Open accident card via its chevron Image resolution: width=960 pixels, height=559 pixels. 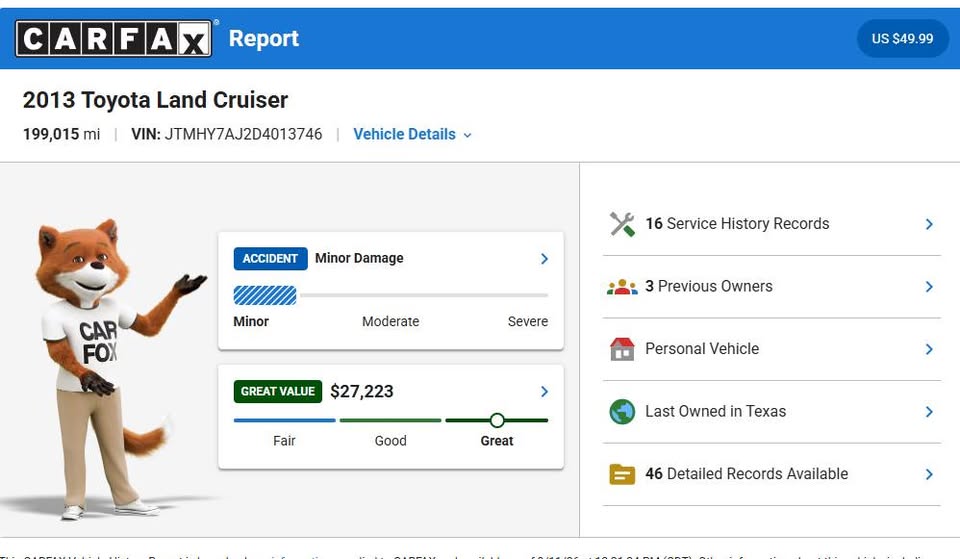tap(544, 259)
